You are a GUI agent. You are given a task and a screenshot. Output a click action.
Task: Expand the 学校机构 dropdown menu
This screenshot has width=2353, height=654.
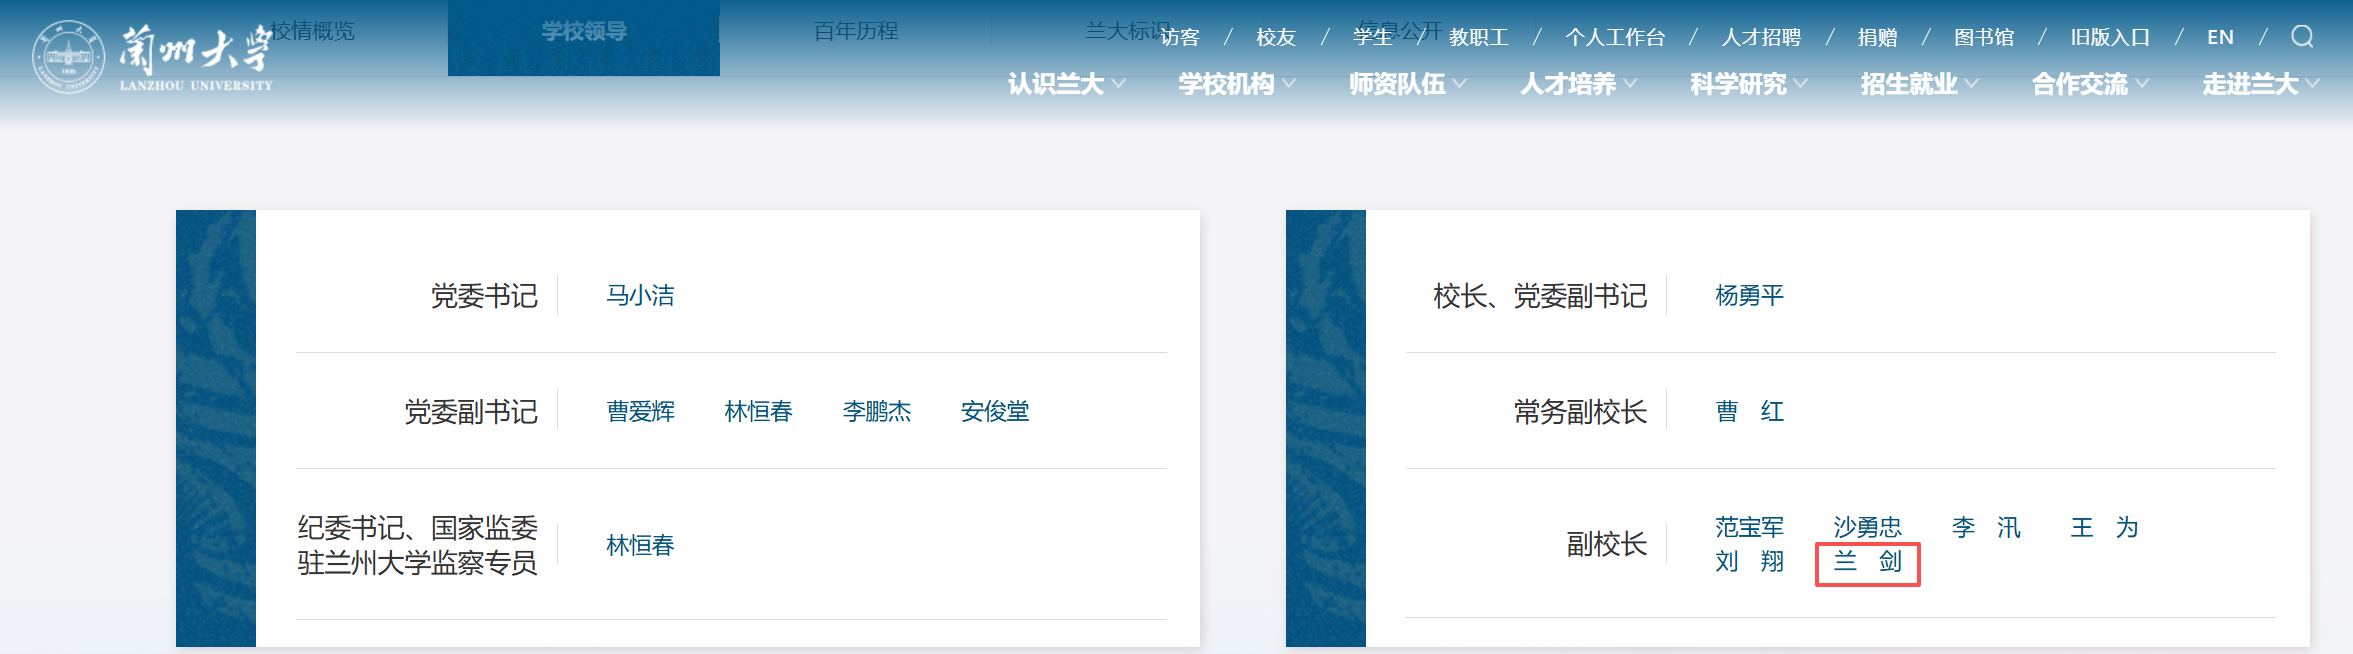pos(1237,84)
